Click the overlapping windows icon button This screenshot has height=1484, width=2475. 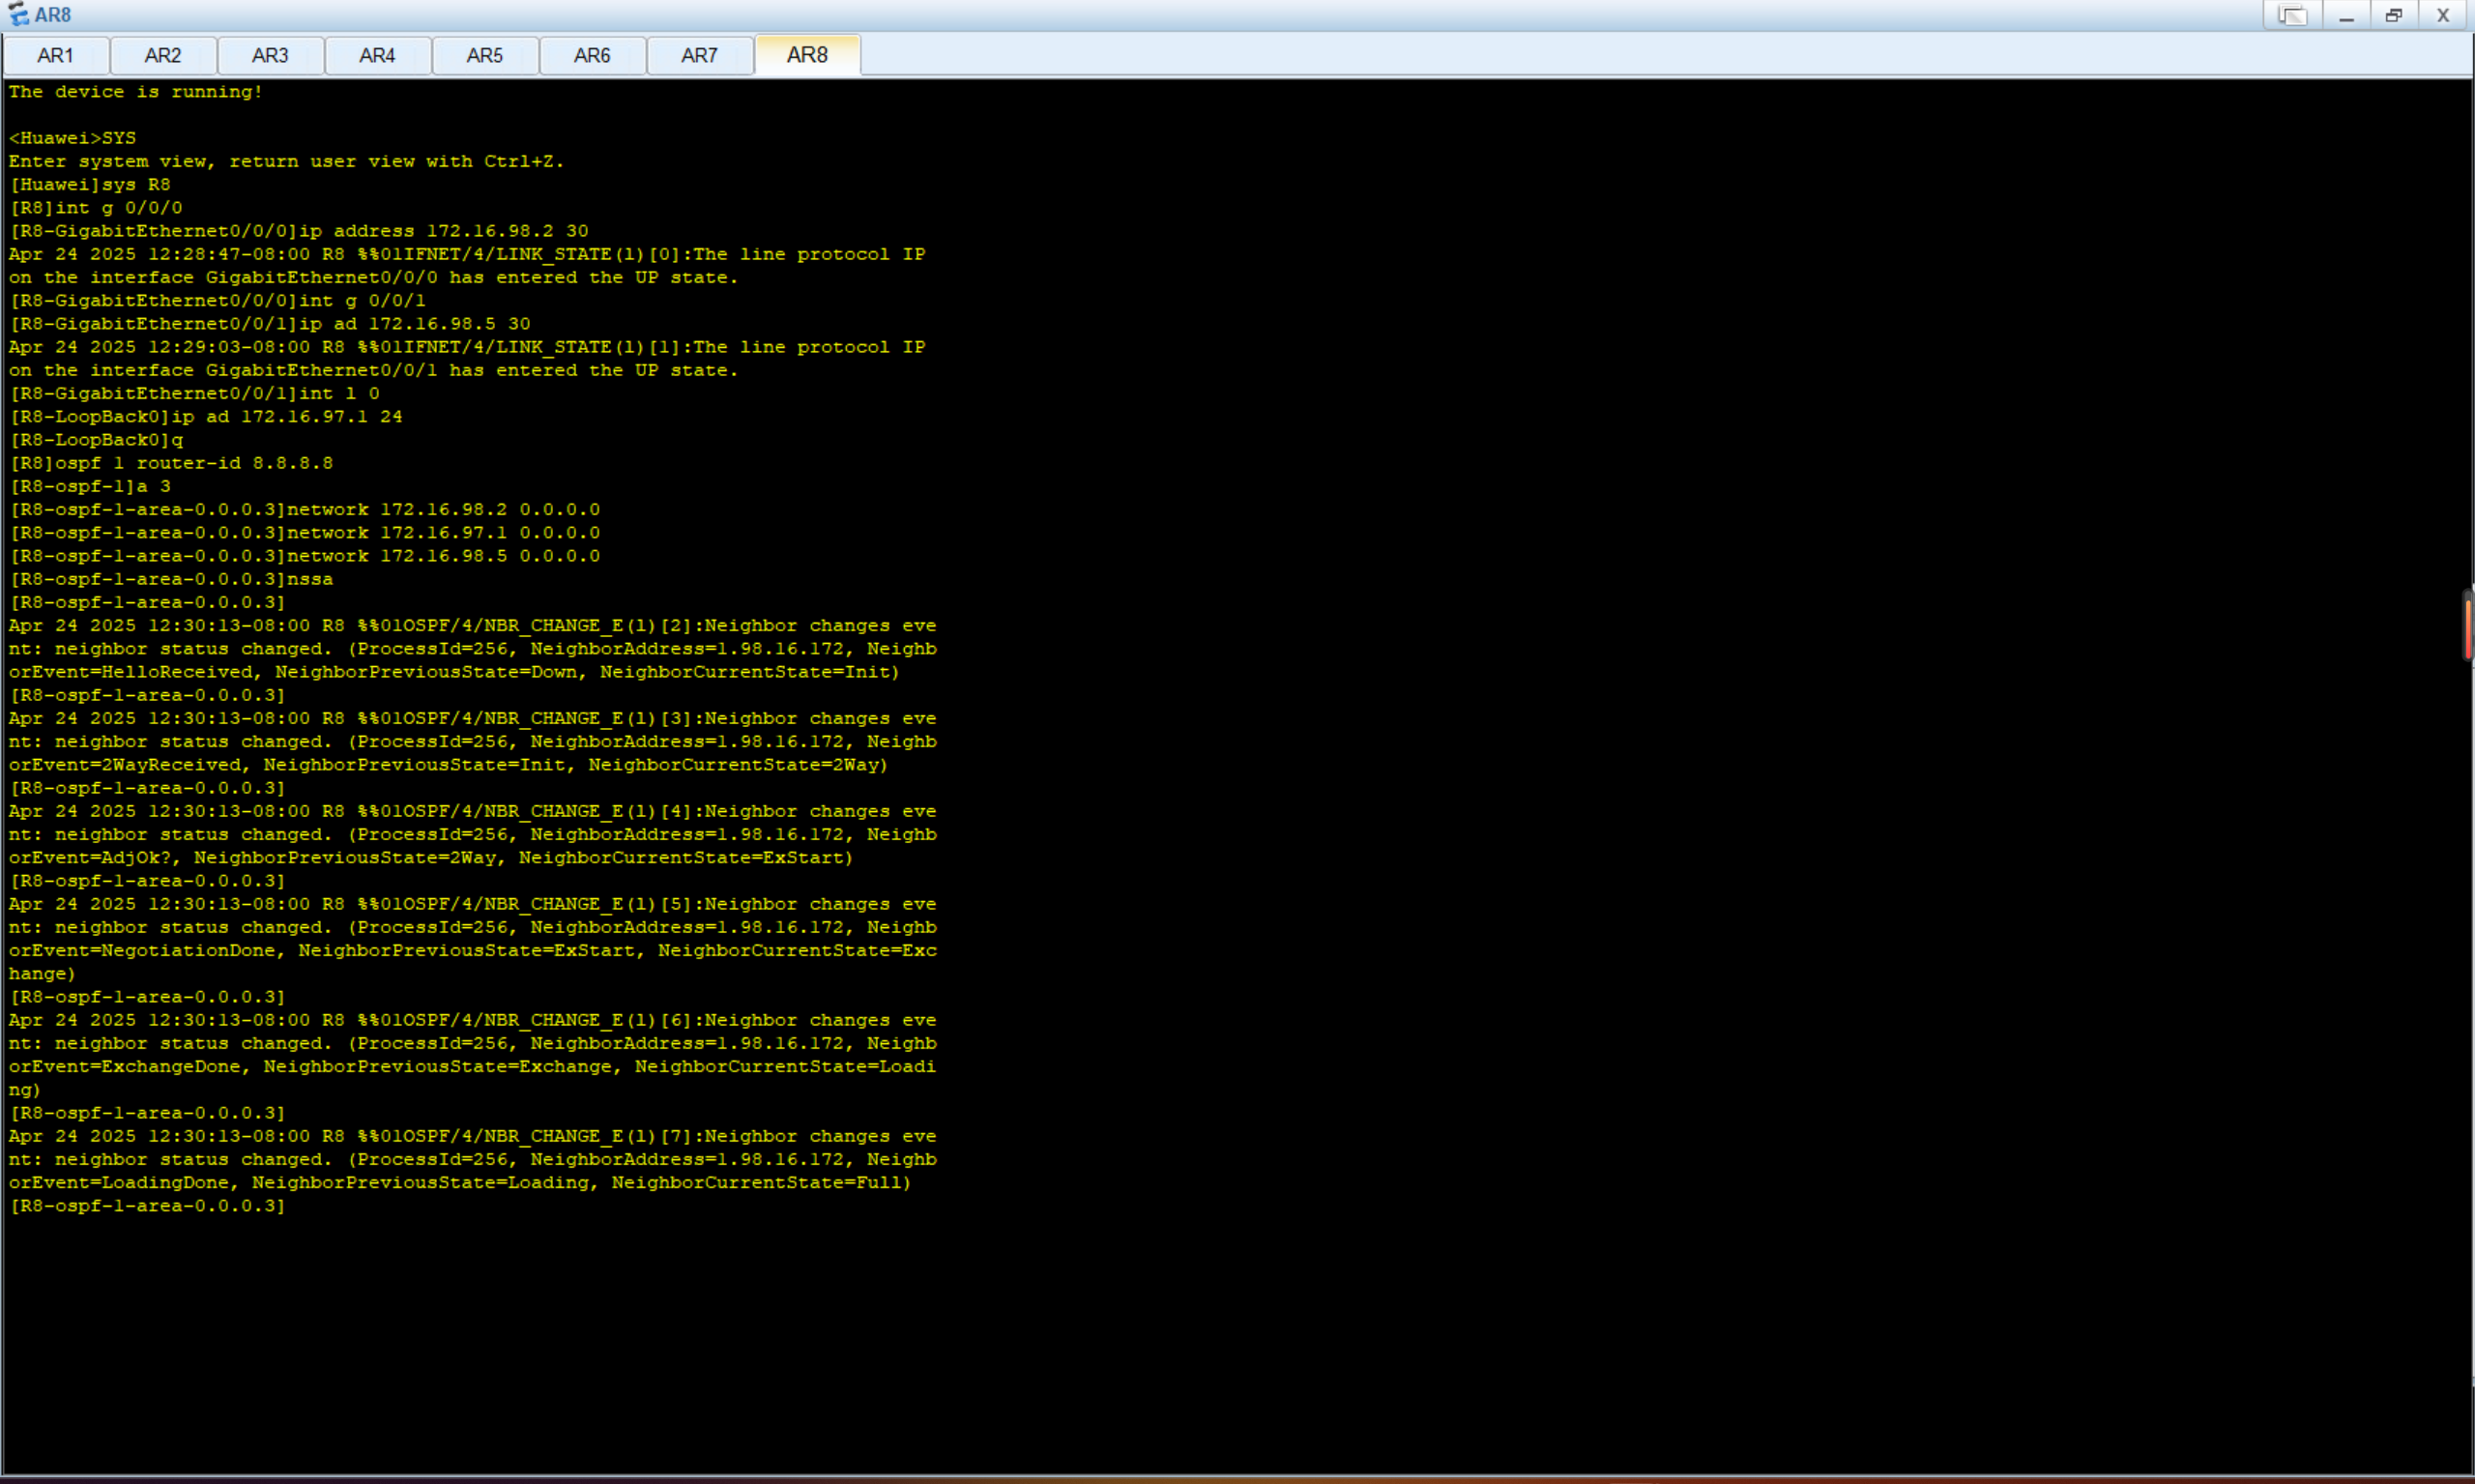2292,15
